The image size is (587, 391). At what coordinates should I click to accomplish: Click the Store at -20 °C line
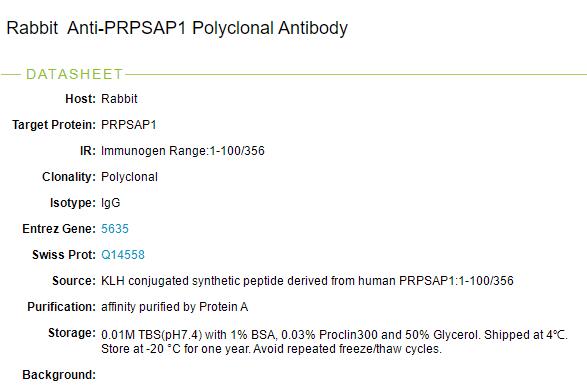coord(271,349)
